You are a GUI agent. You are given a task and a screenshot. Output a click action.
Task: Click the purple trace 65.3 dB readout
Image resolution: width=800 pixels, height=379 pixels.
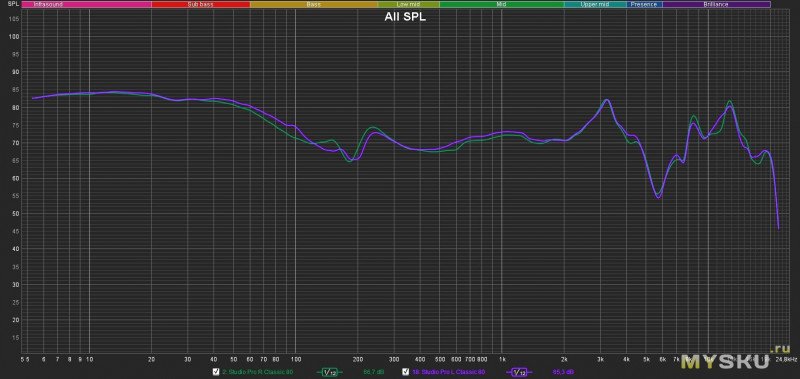560,372
